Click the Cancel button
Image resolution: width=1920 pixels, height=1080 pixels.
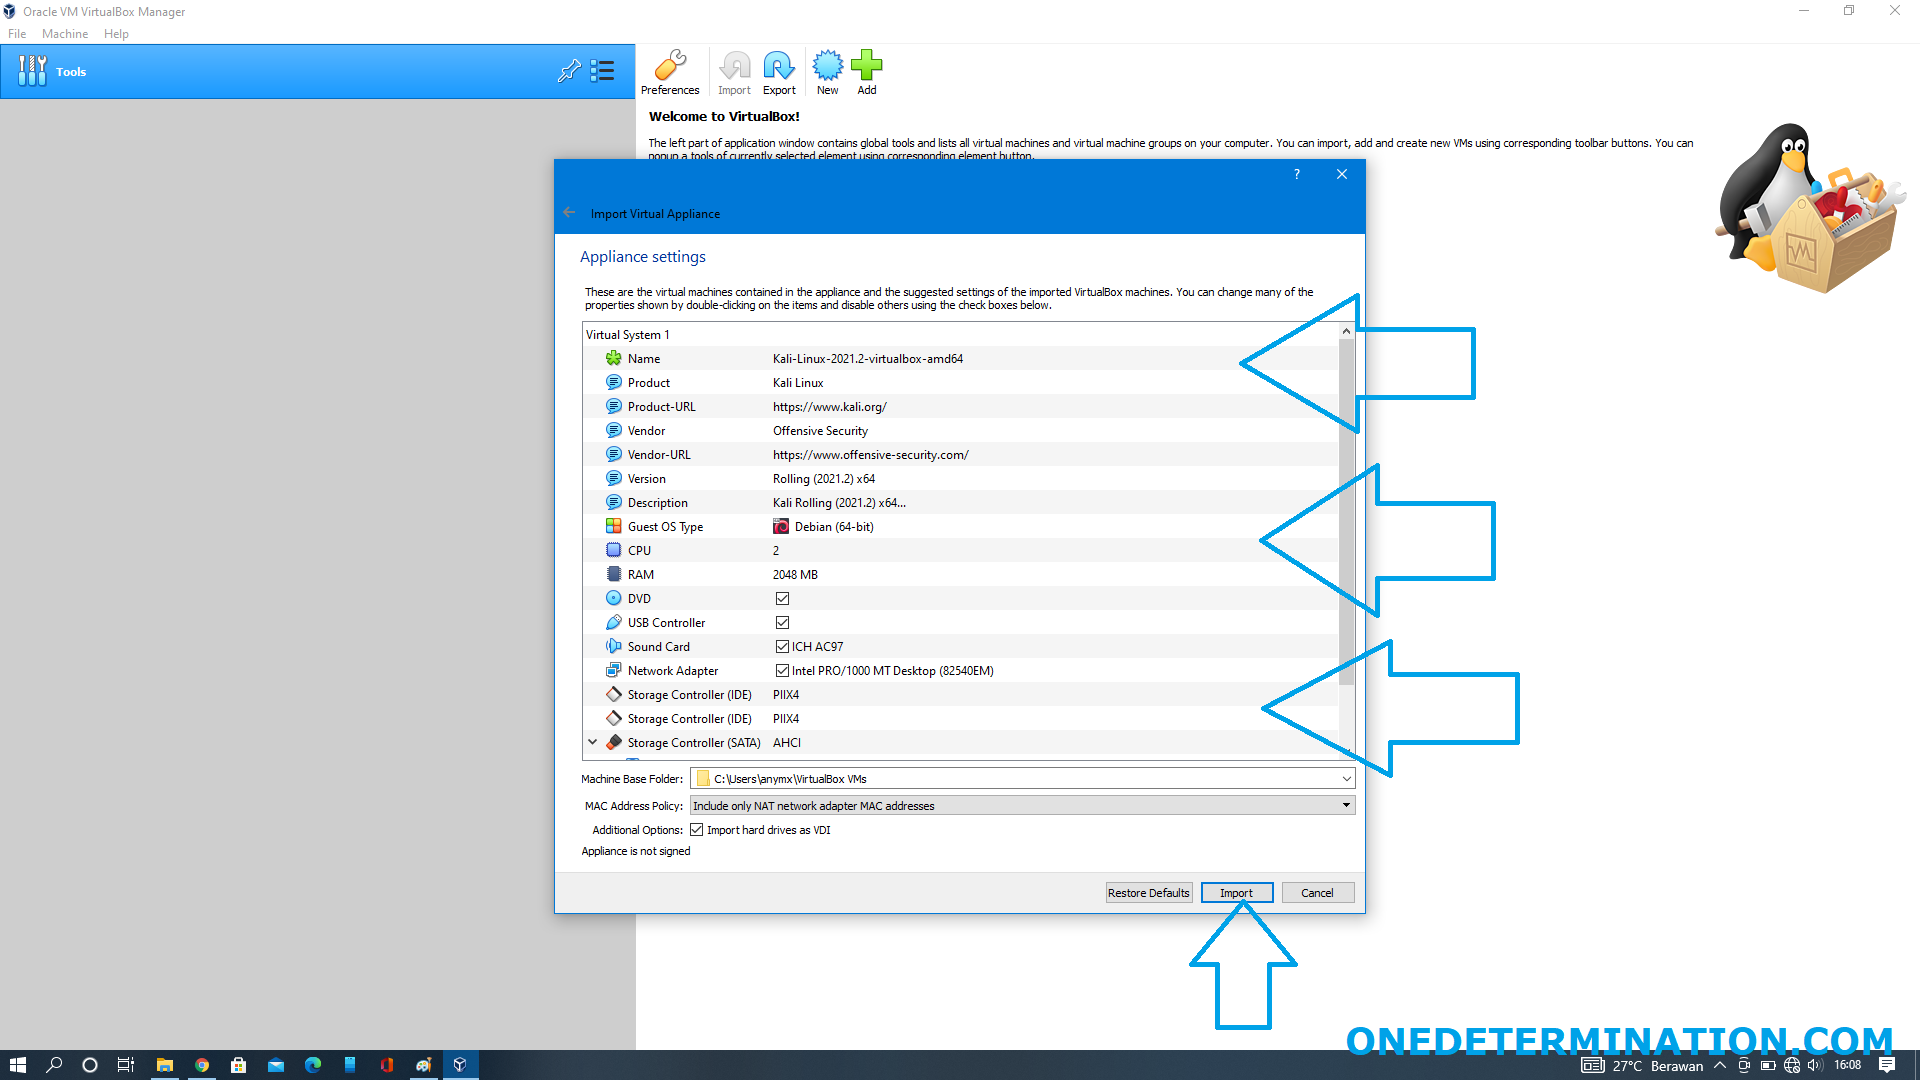tap(1317, 892)
